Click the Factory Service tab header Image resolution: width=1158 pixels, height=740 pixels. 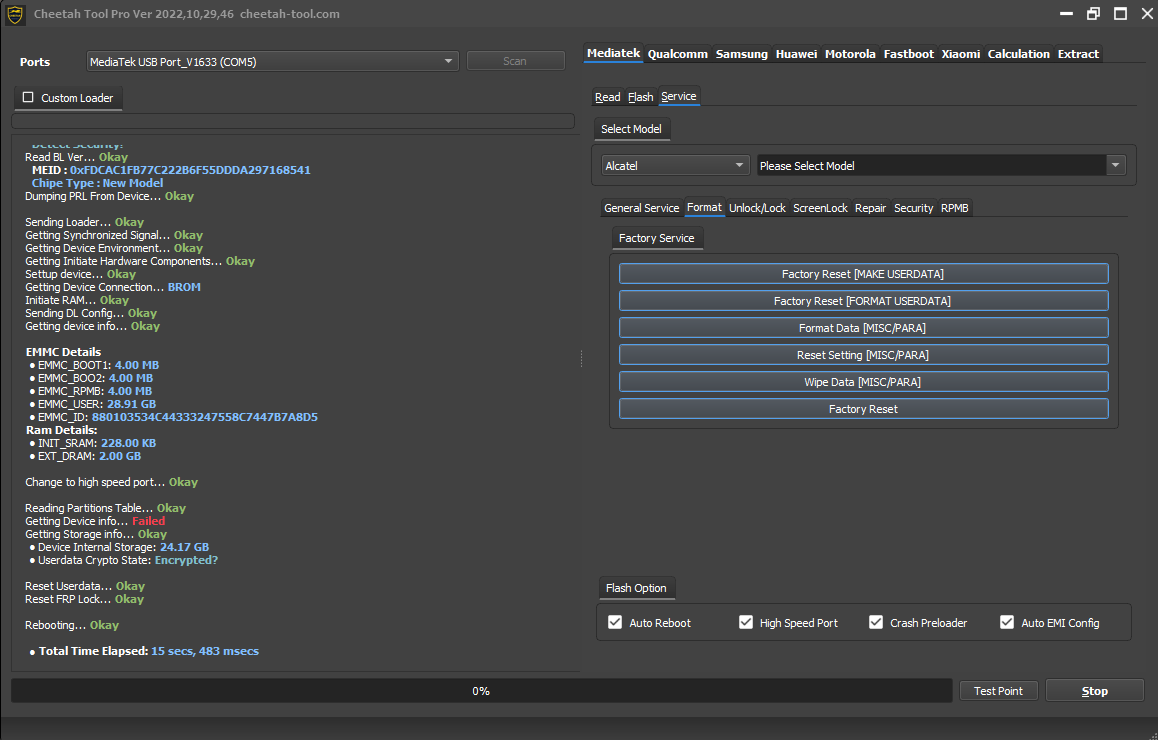coord(657,238)
